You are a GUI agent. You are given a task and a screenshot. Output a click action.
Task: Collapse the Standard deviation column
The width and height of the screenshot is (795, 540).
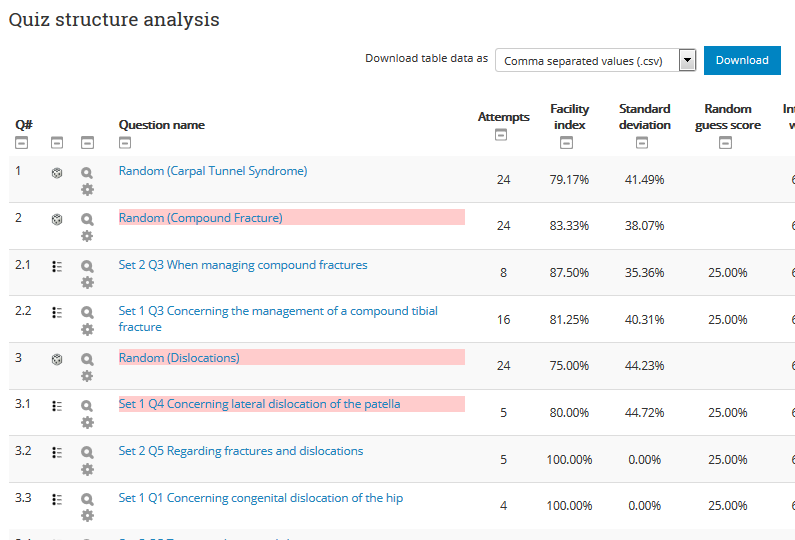click(x=642, y=143)
